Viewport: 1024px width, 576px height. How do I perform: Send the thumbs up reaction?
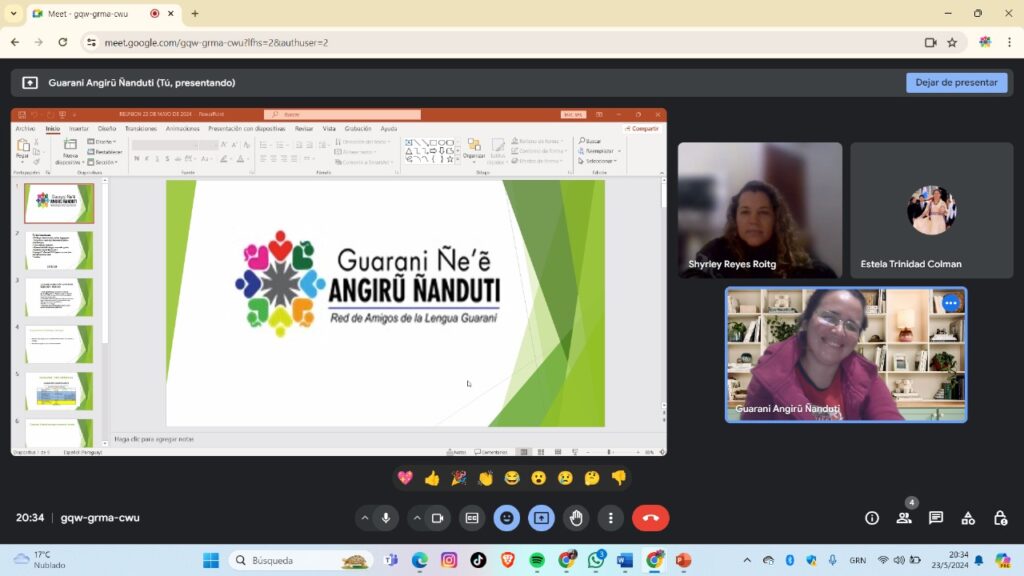coord(432,478)
